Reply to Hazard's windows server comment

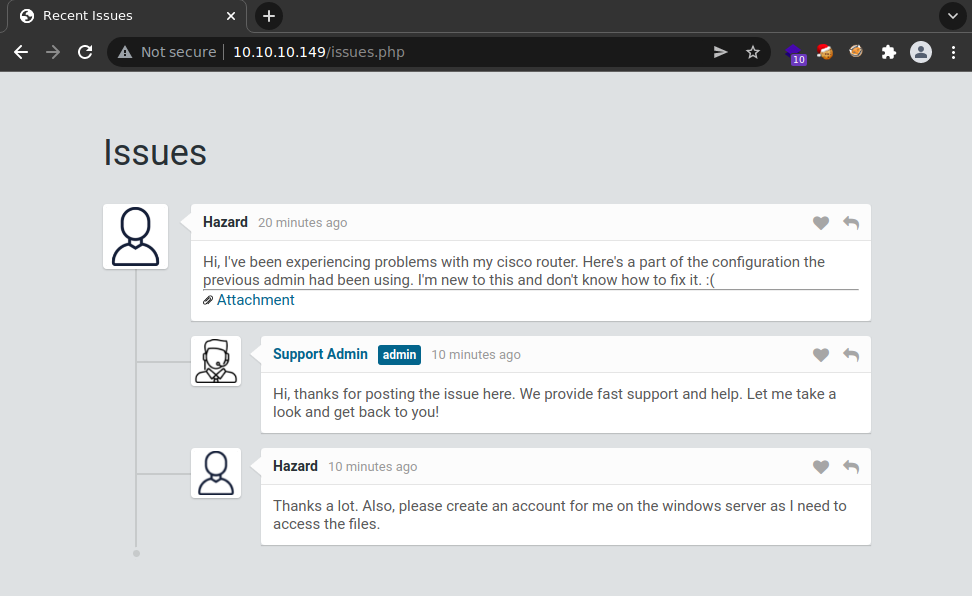point(851,467)
